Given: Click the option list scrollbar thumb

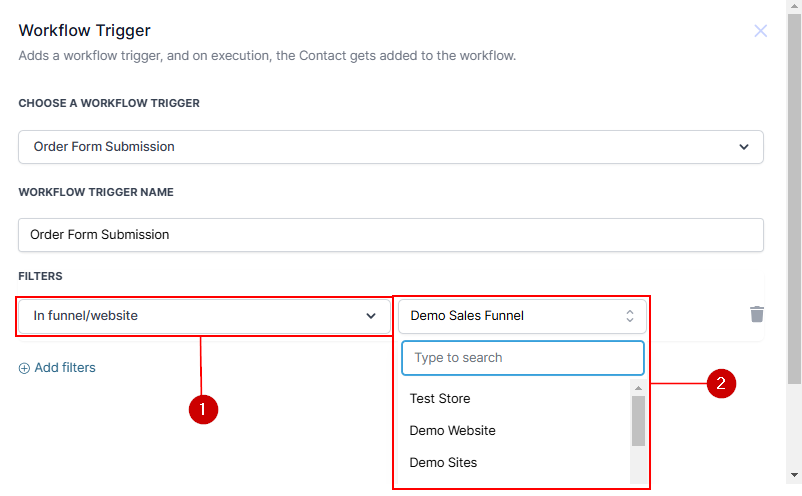Looking at the screenshot, I should (638, 420).
